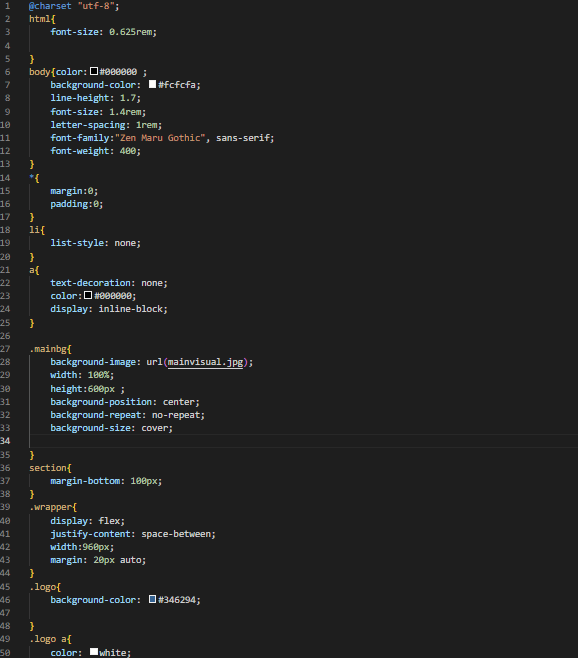Viewport: 578px width, 658px height.
Task: Click the #fcfcfa background-color swatch
Action: (x=152, y=84)
